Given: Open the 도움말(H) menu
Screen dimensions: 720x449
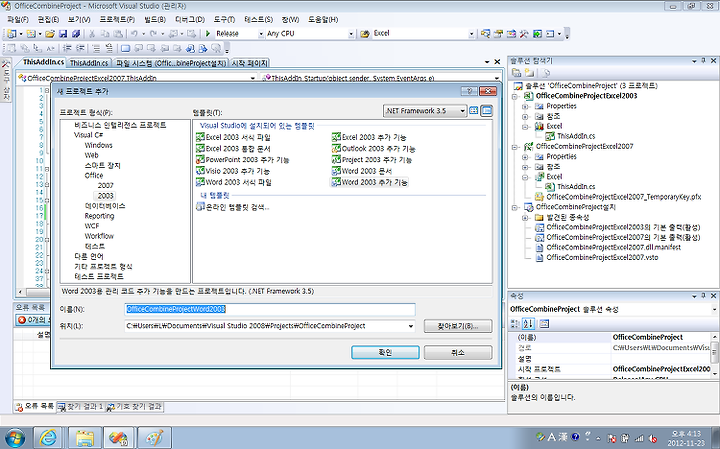Looking at the screenshot, I should 323,19.
